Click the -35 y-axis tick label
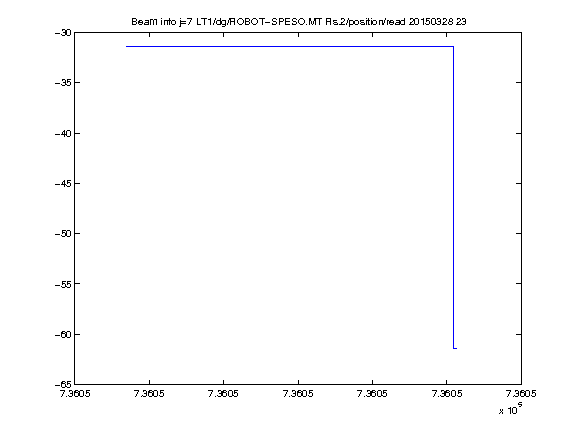576x432 pixels. tap(63, 83)
